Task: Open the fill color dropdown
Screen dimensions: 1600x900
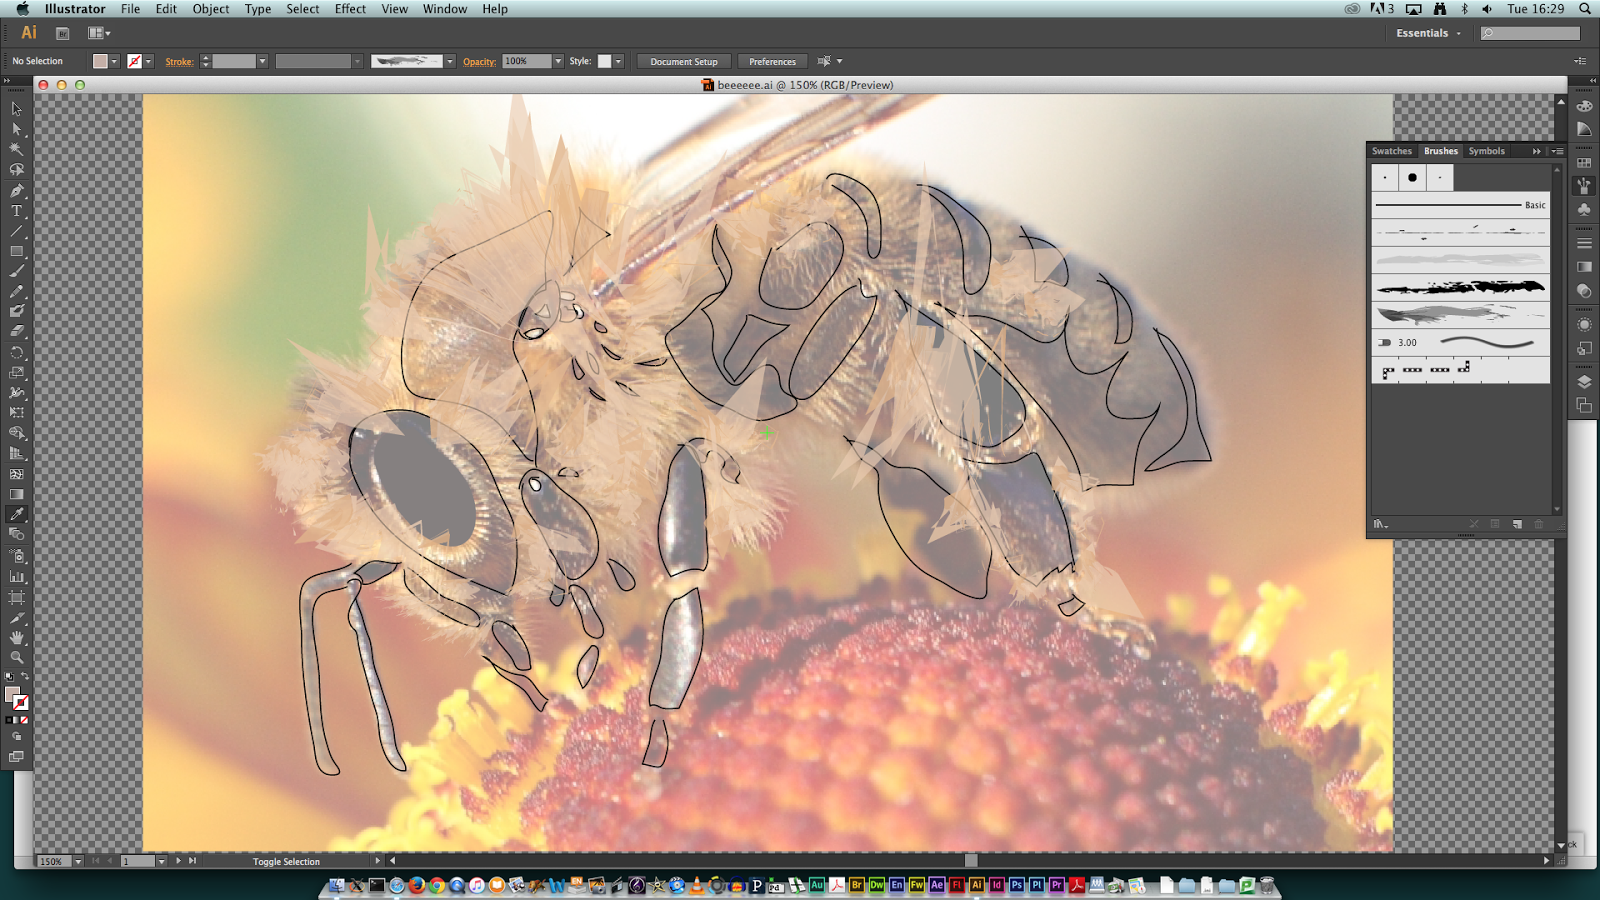Action: (x=114, y=62)
